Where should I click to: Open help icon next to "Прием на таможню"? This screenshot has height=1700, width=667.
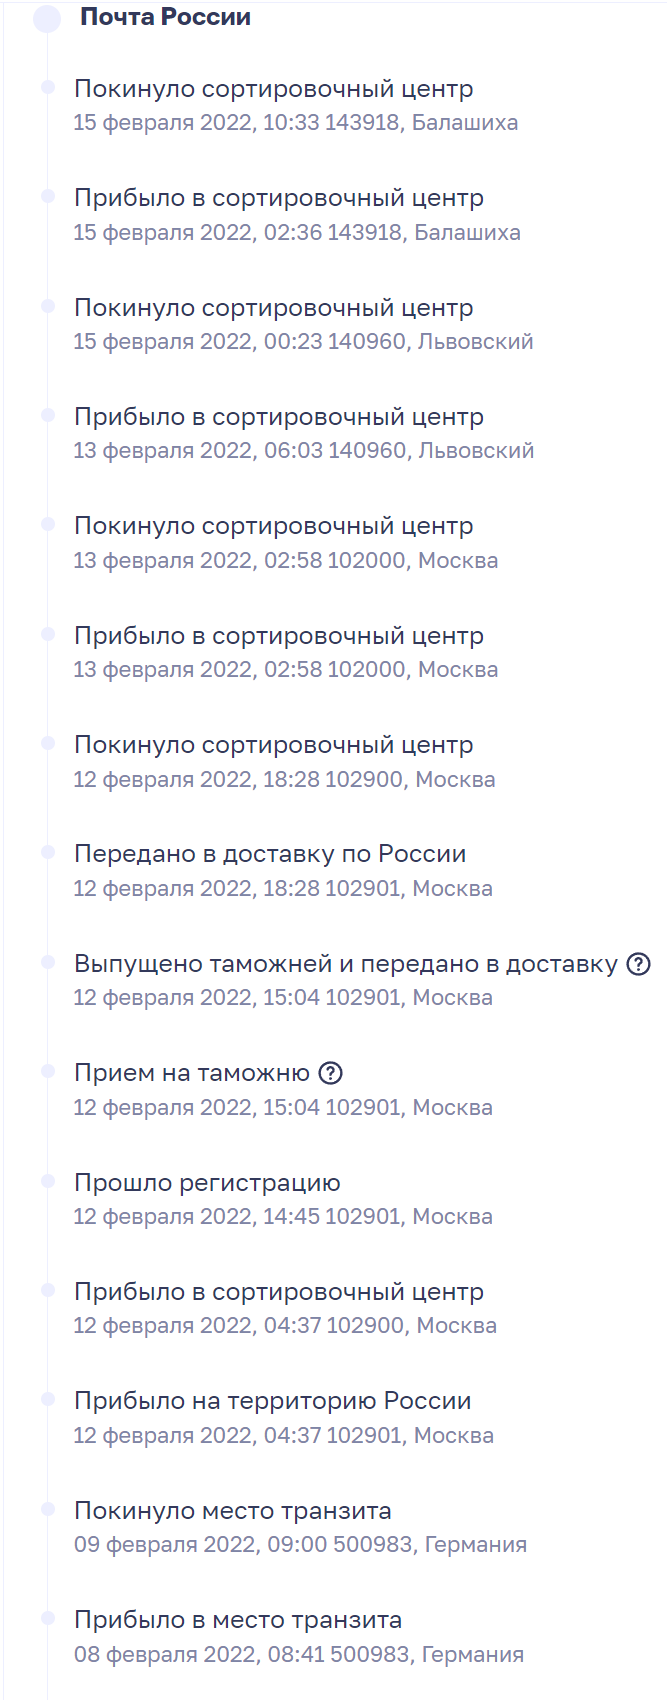330,1073
